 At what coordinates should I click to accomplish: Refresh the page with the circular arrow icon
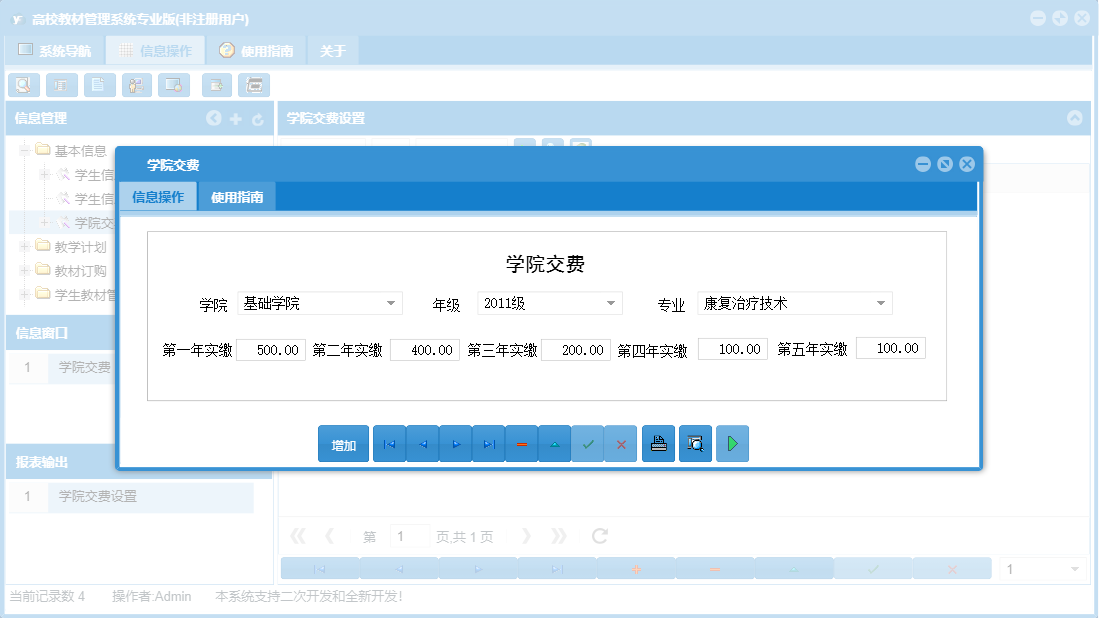pos(599,535)
